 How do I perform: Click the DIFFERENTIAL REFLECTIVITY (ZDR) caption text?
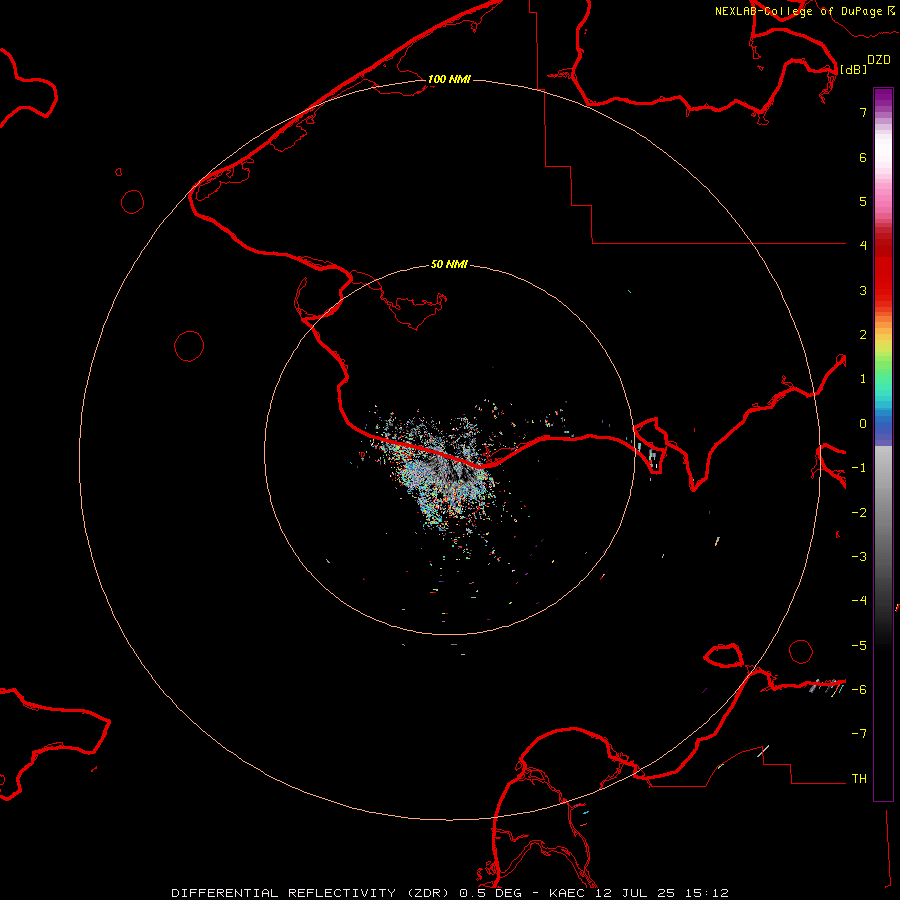tap(312, 893)
